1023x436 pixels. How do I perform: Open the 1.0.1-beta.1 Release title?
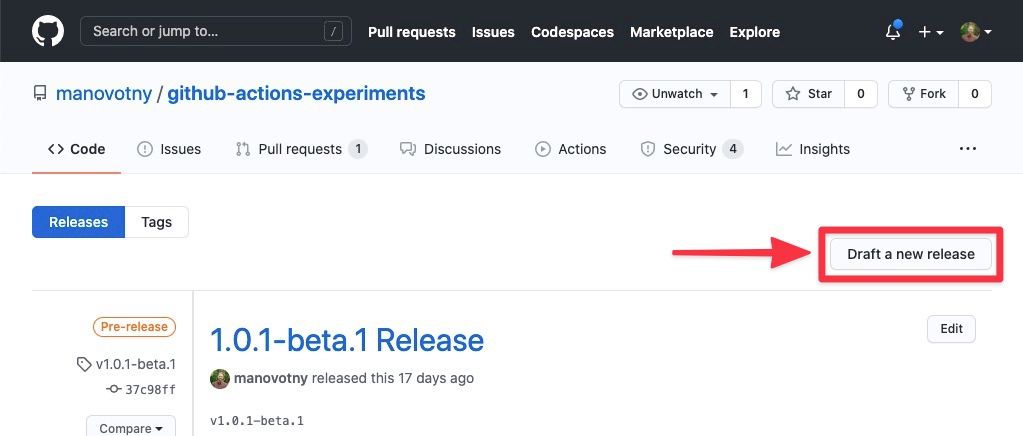(x=347, y=340)
